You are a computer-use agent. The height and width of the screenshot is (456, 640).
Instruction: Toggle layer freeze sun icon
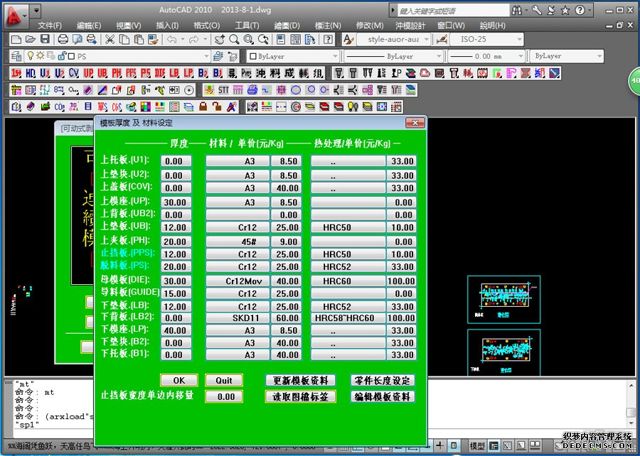coord(40,56)
